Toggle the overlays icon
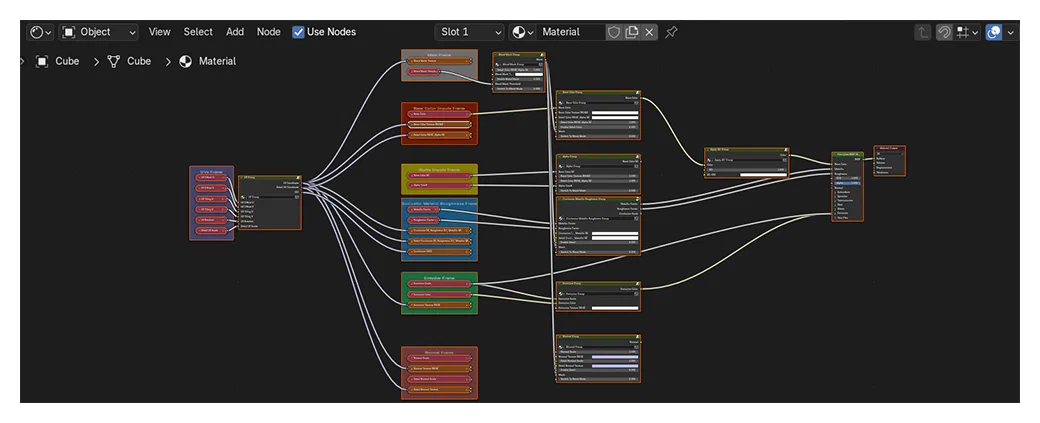The image size is (1040, 423). 994,32
